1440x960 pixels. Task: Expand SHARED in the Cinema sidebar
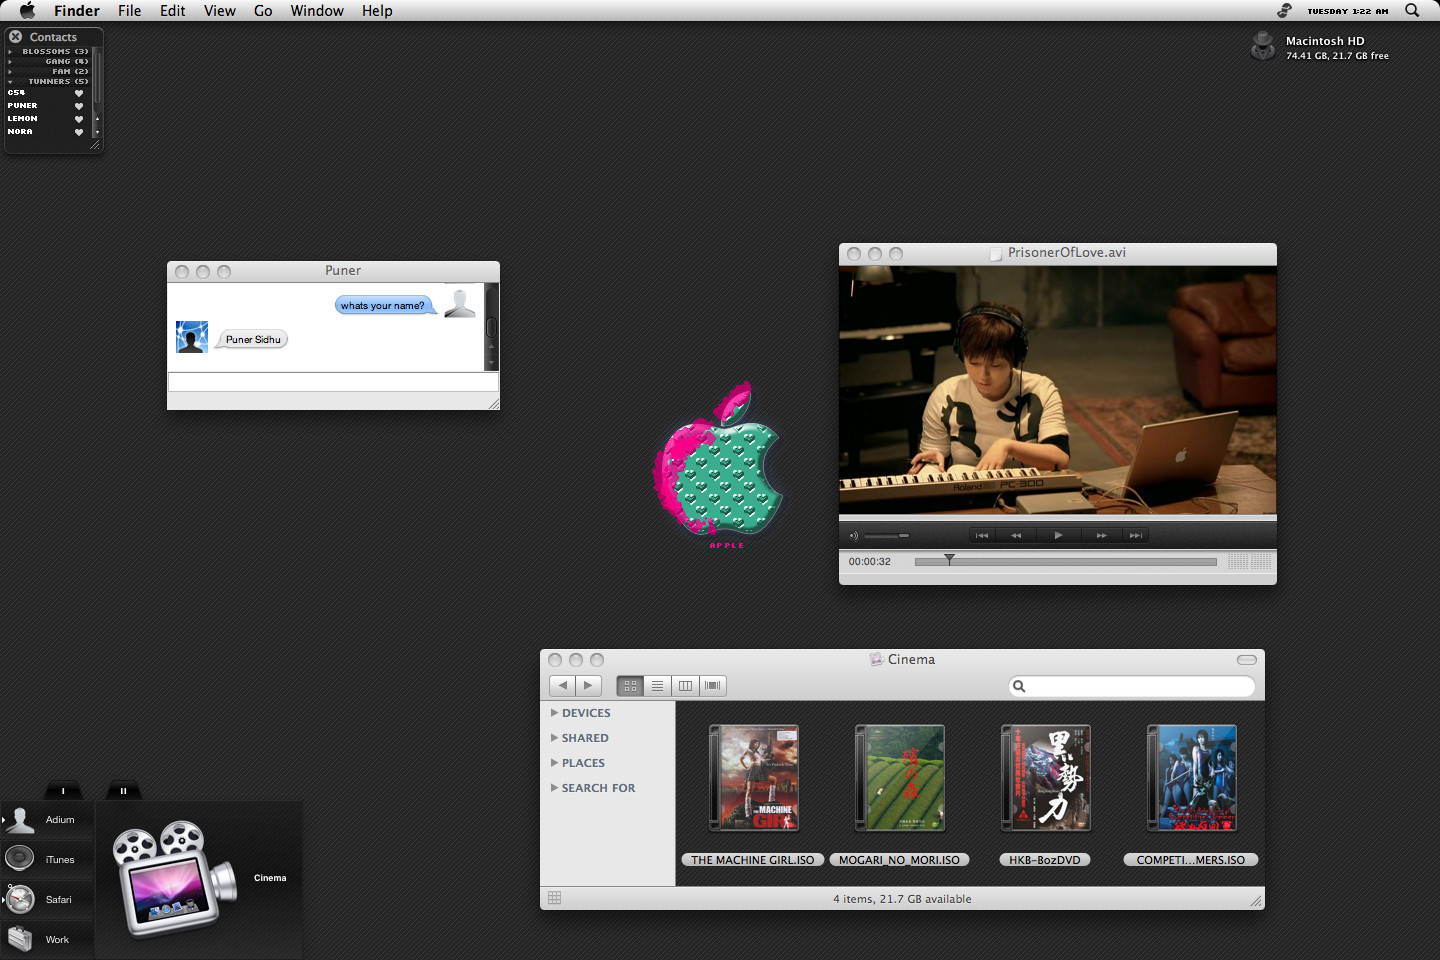[554, 738]
